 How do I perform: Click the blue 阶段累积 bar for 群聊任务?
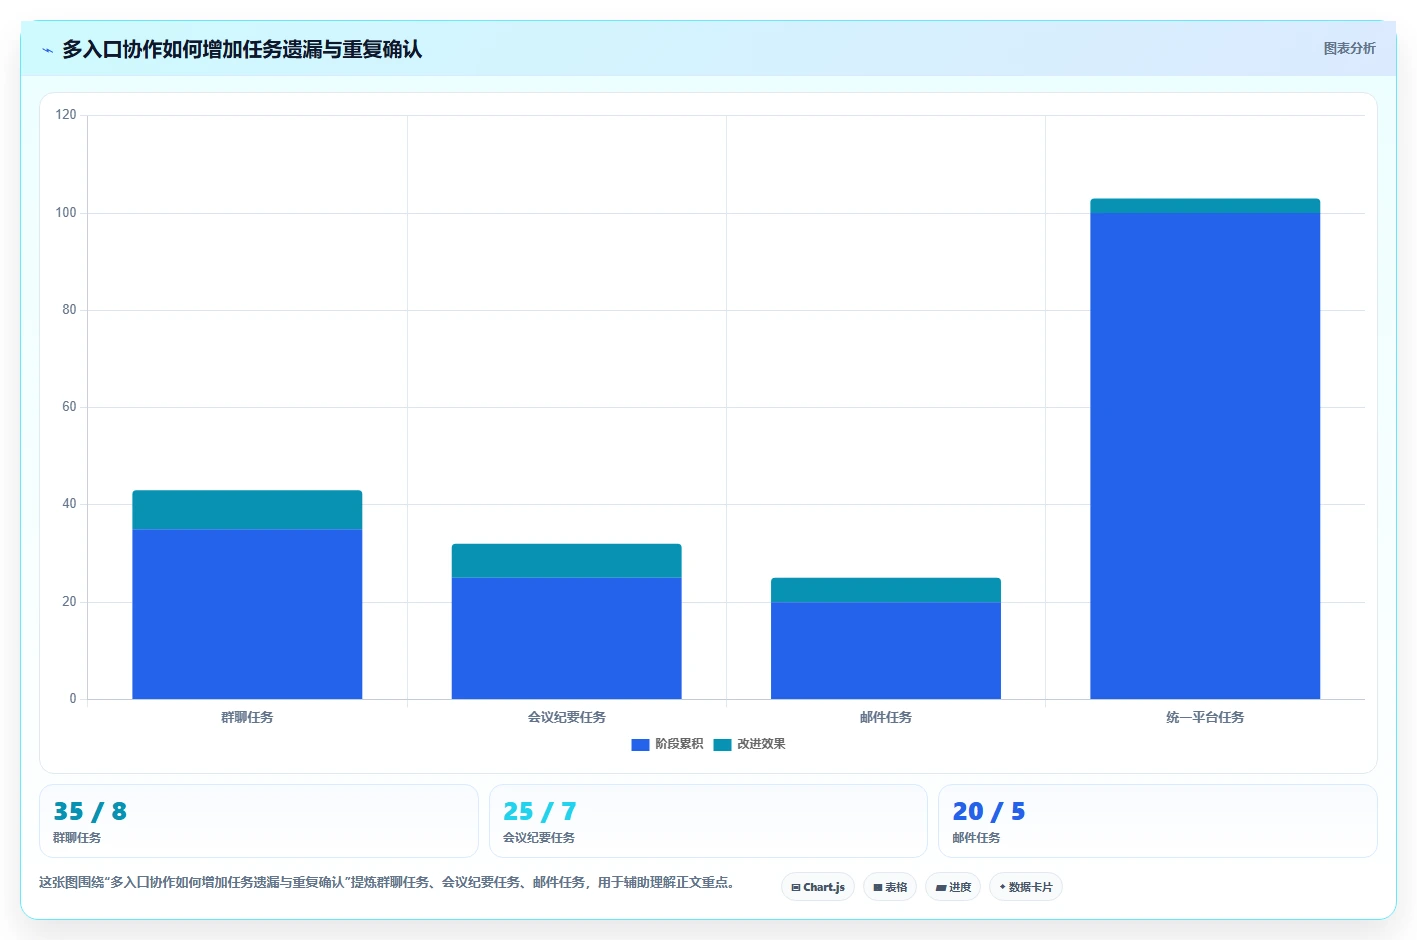[247, 614]
